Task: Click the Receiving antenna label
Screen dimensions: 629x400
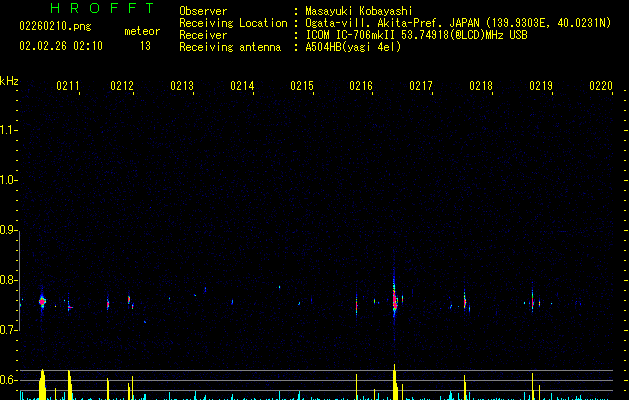Action: (x=230, y=47)
